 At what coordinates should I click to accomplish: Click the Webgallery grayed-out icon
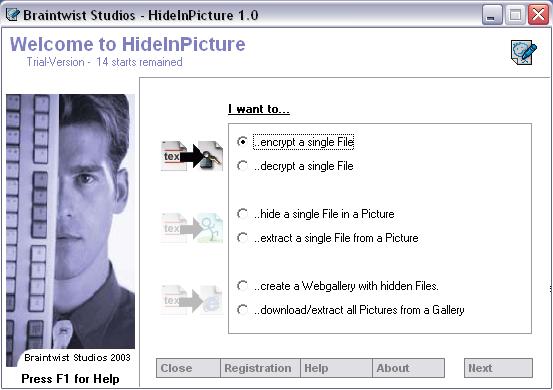(x=192, y=300)
